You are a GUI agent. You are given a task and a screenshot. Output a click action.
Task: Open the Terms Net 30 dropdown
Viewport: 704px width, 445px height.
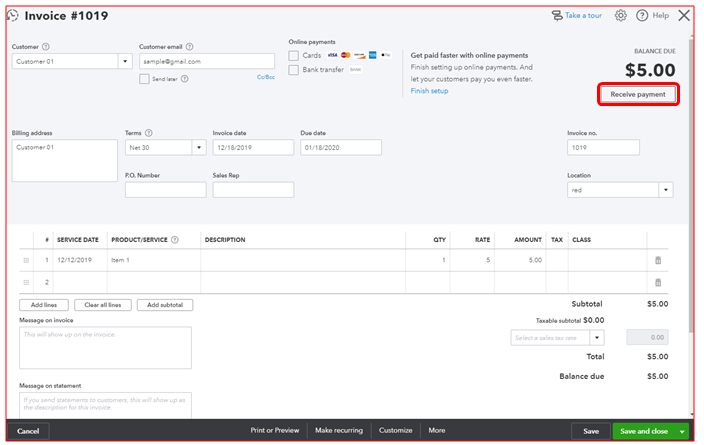(x=199, y=147)
